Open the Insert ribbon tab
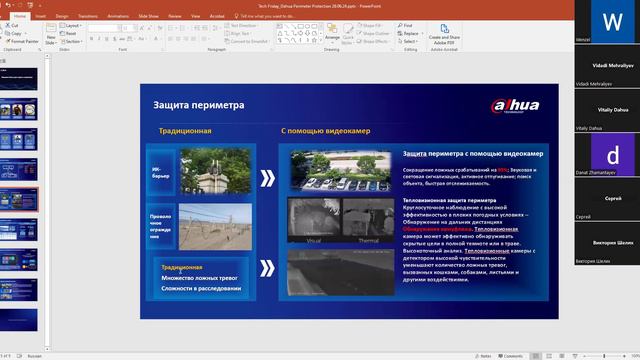Image resolution: width=640 pixels, height=360 pixels. 40,16
